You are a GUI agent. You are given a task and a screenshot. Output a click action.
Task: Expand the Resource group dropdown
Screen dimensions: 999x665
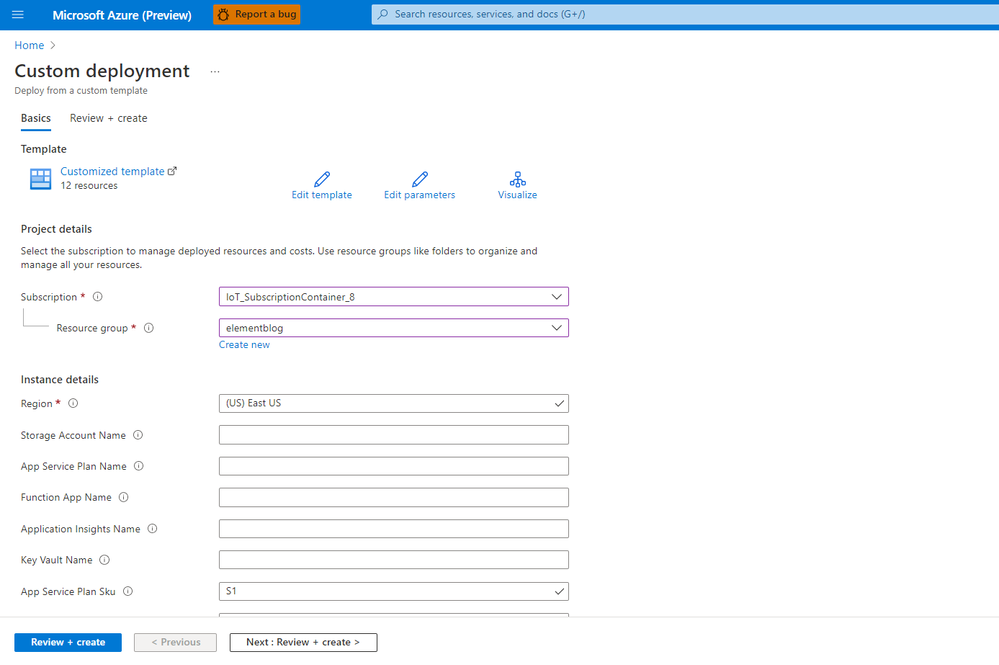(394, 328)
